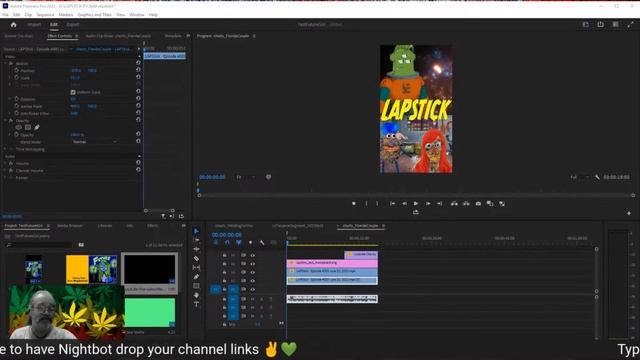This screenshot has width=640, height=360.
Task: Select the Slip tool
Action: [x=196, y=268]
